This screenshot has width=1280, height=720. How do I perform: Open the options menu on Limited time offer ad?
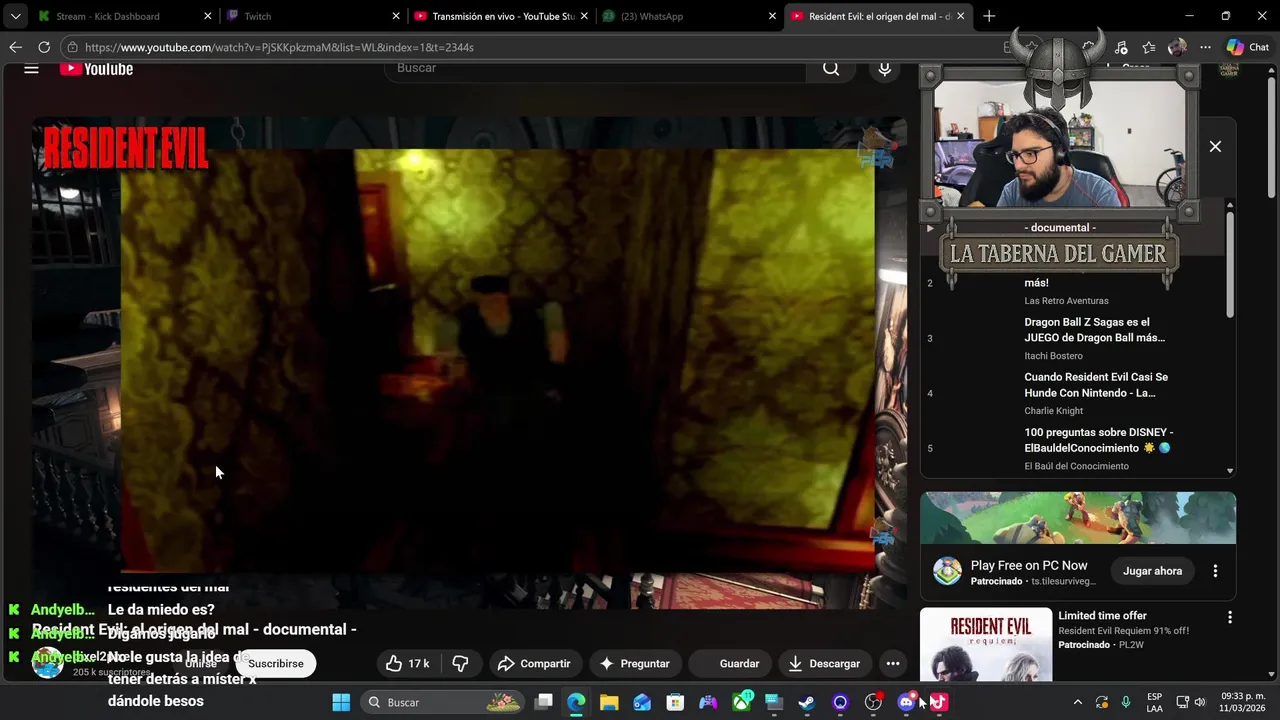point(1230,617)
